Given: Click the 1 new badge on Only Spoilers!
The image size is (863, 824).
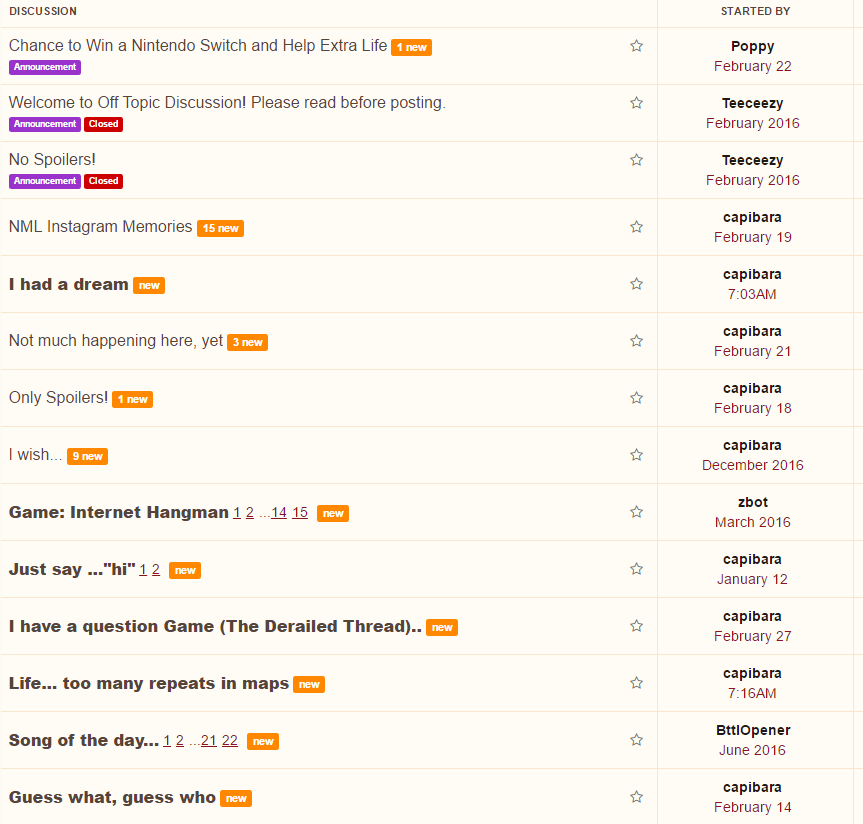Looking at the screenshot, I should click(132, 399).
